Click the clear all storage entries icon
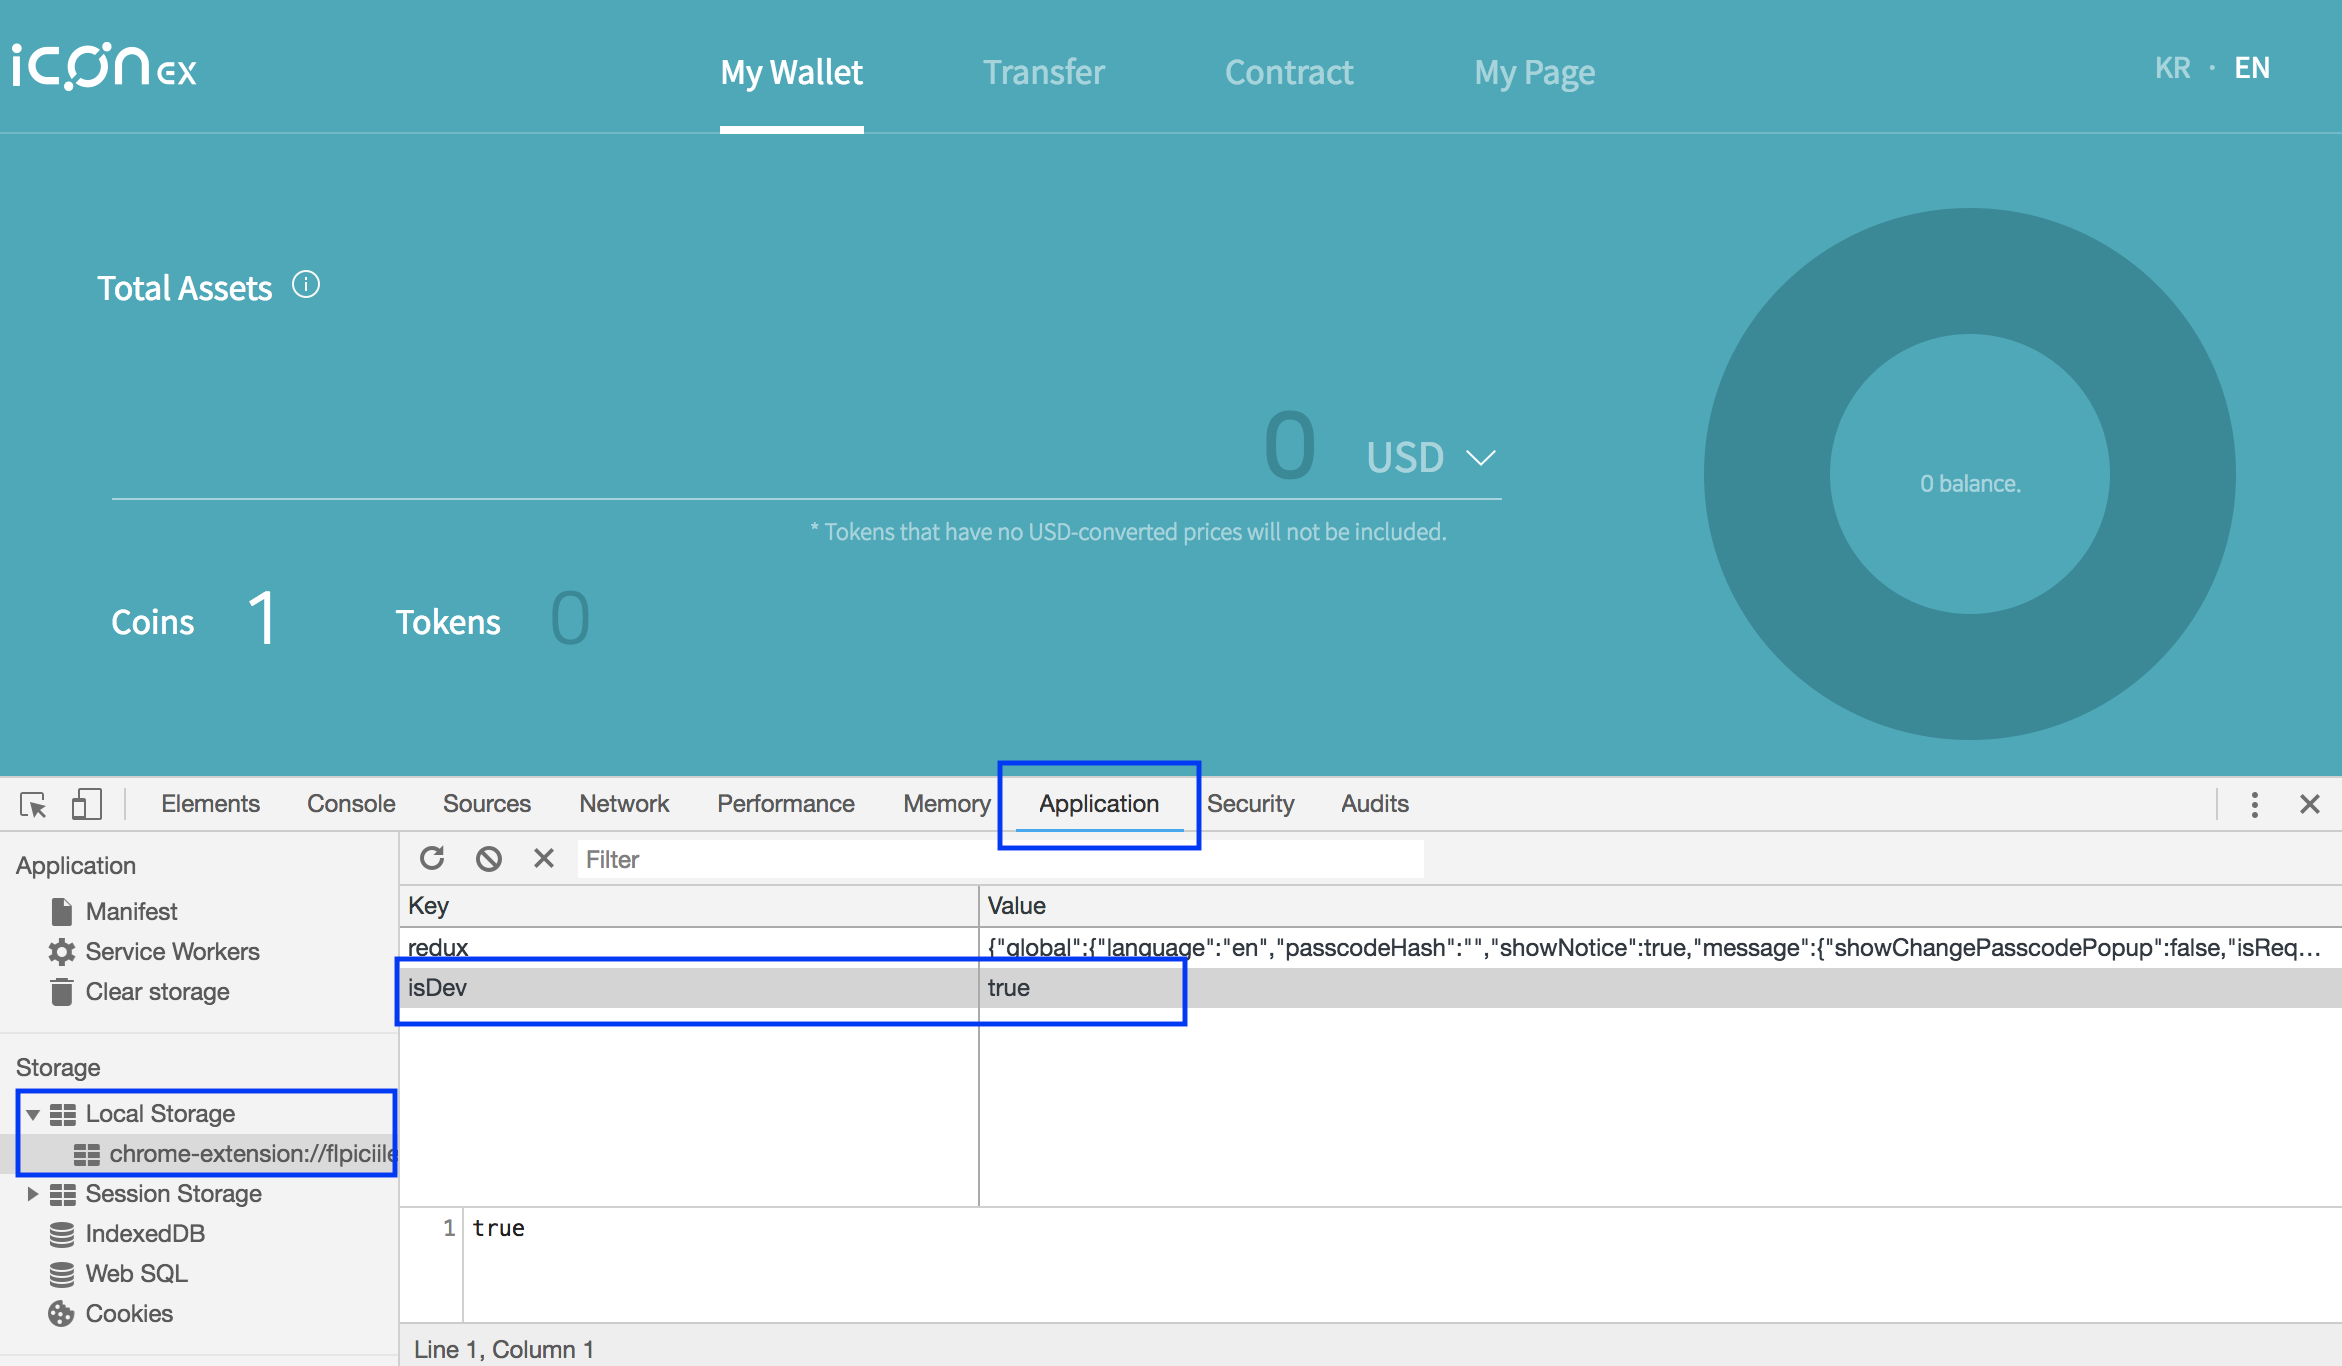 pos(489,858)
